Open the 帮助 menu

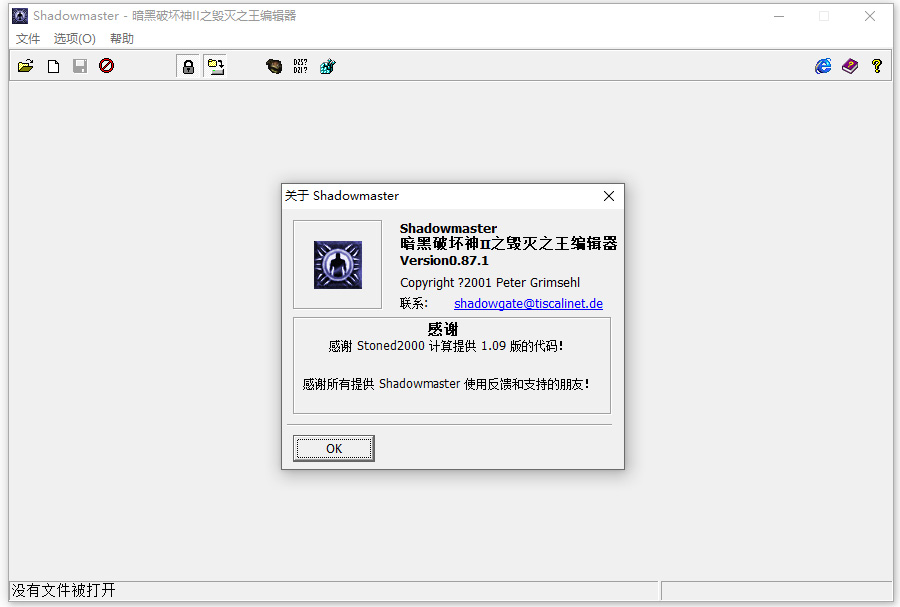(x=122, y=38)
